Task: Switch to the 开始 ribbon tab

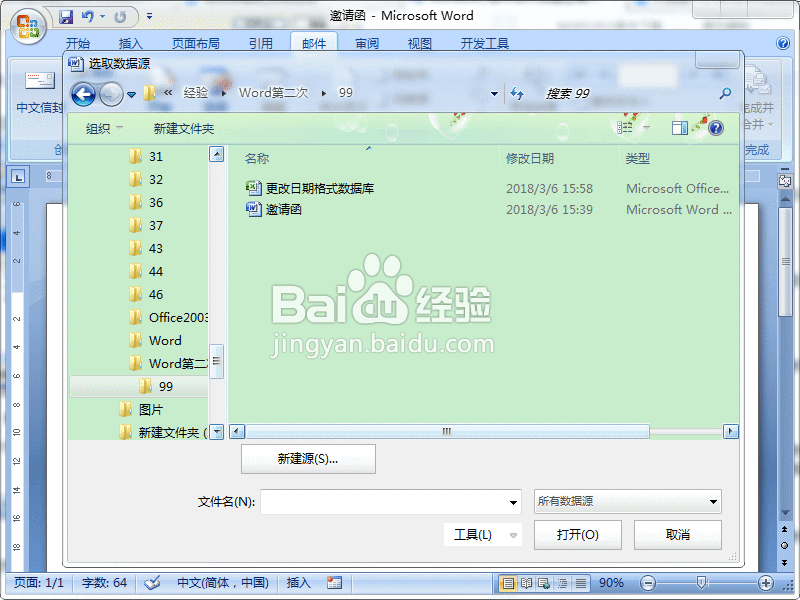Action: click(78, 44)
